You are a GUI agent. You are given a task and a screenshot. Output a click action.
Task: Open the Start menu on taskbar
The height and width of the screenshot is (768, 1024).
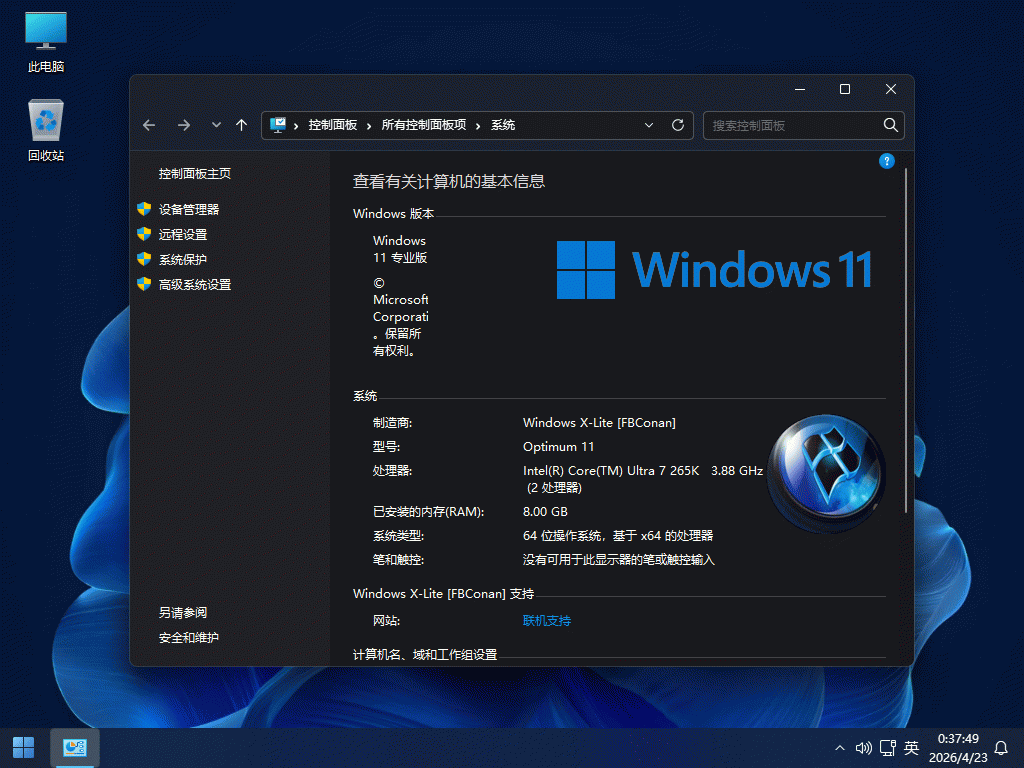click(x=24, y=748)
